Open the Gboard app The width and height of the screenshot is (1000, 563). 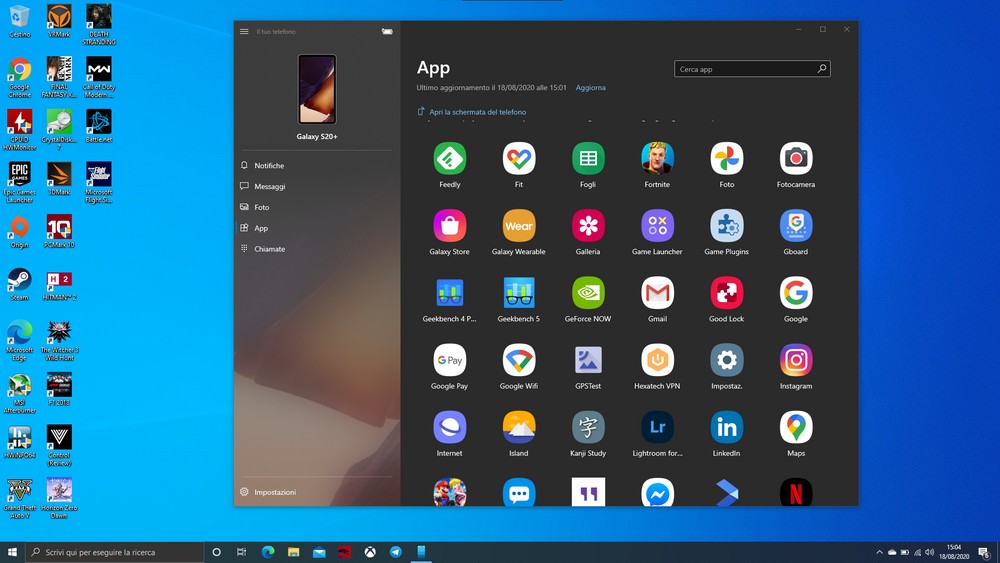click(796, 226)
